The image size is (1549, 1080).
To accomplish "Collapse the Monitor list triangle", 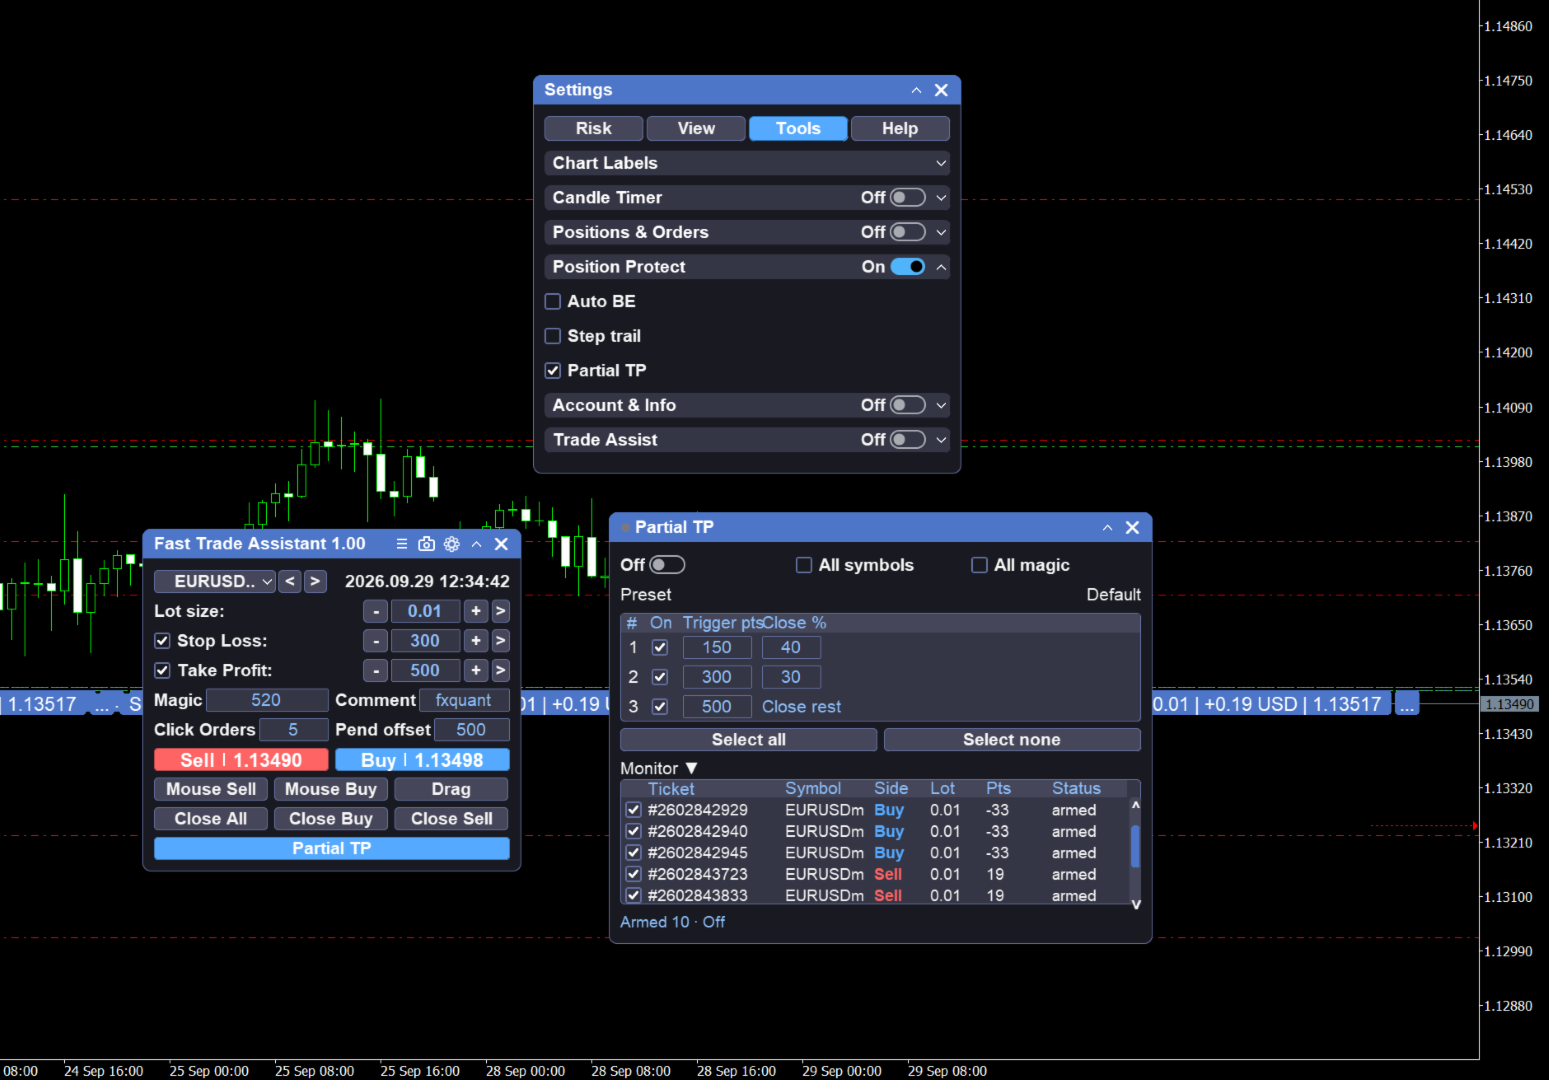I will tap(691, 768).
